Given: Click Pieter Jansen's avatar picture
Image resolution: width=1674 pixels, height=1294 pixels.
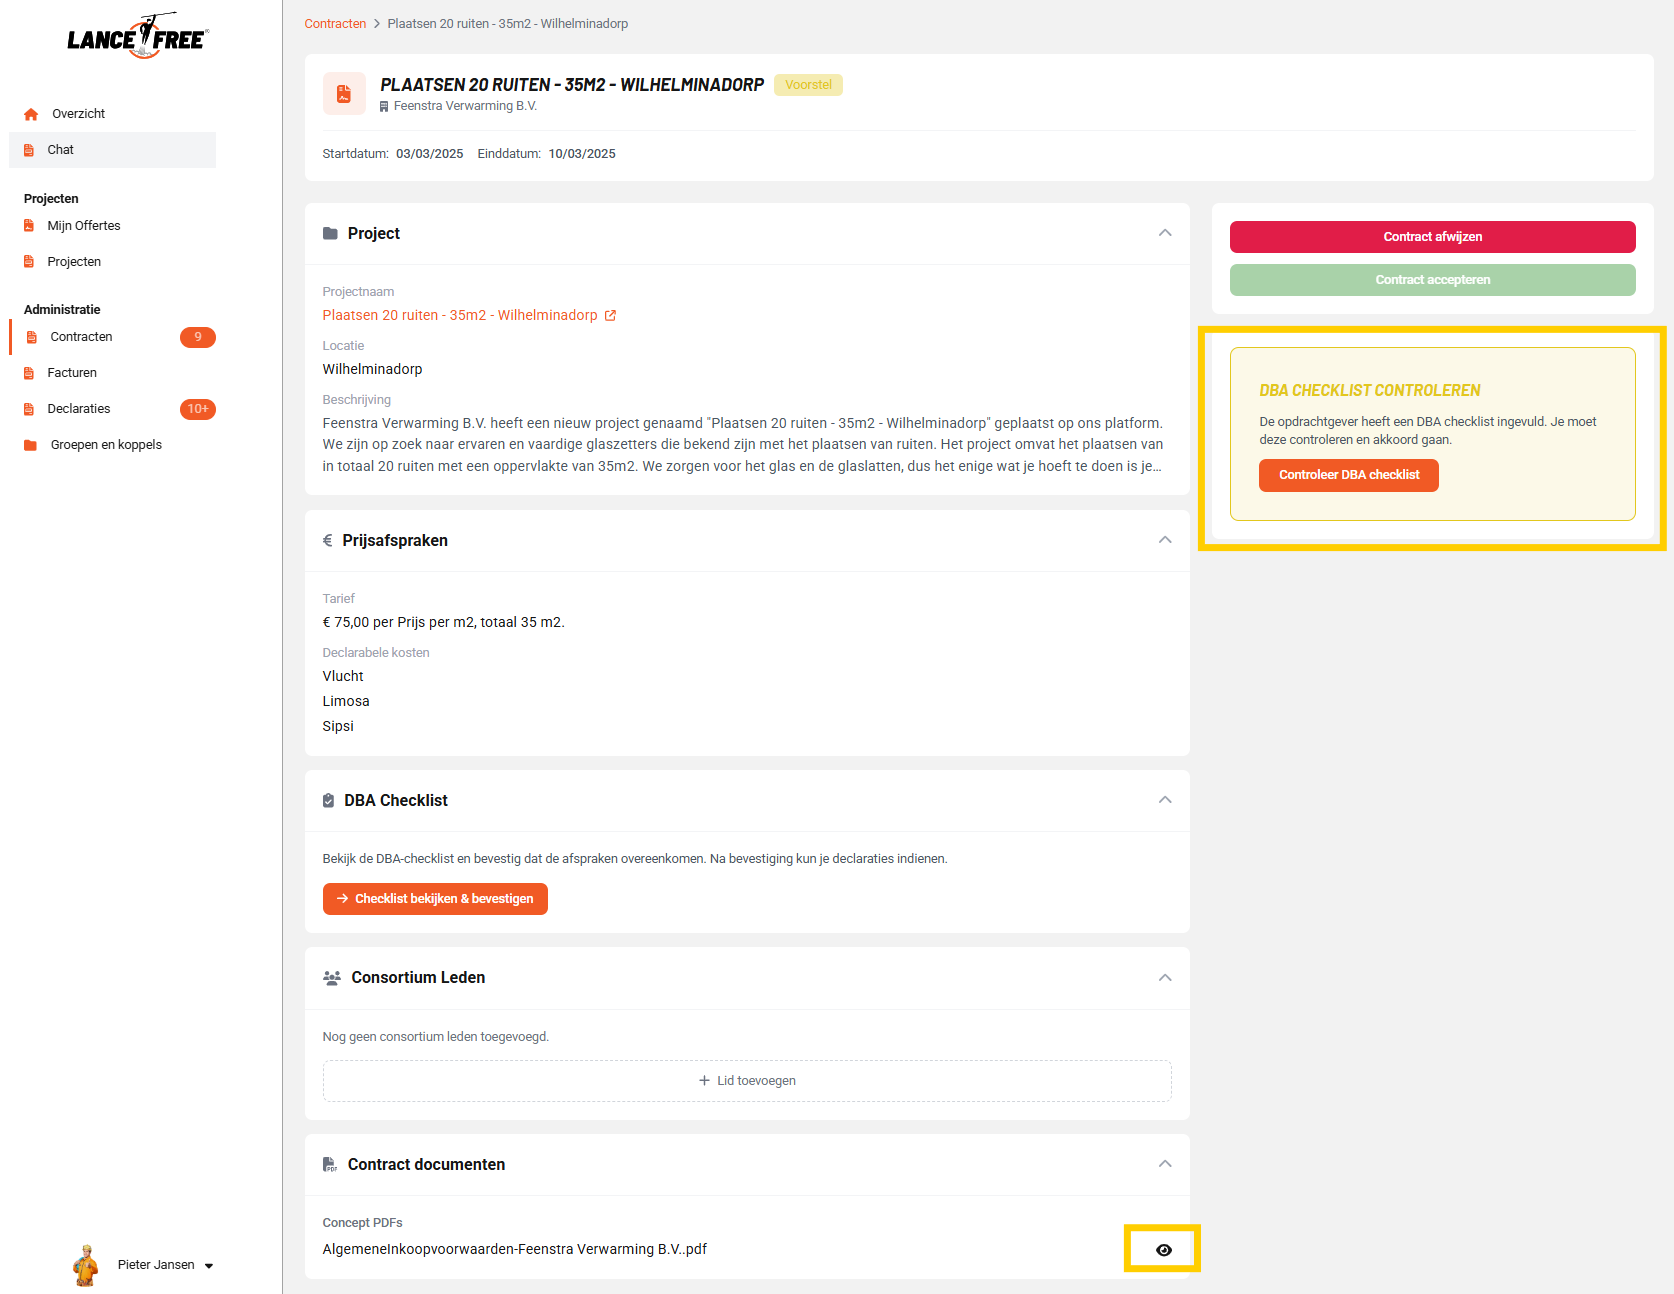Looking at the screenshot, I should 86,1265.
